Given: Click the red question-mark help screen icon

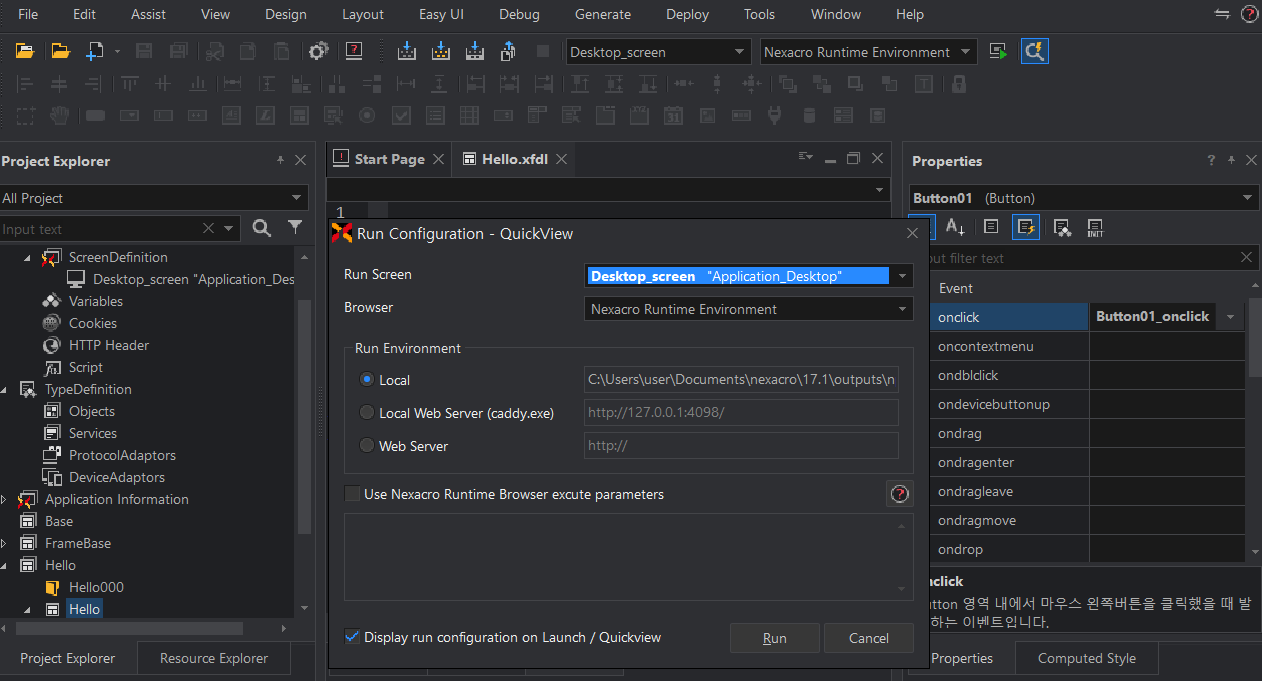Looking at the screenshot, I should (x=353, y=51).
